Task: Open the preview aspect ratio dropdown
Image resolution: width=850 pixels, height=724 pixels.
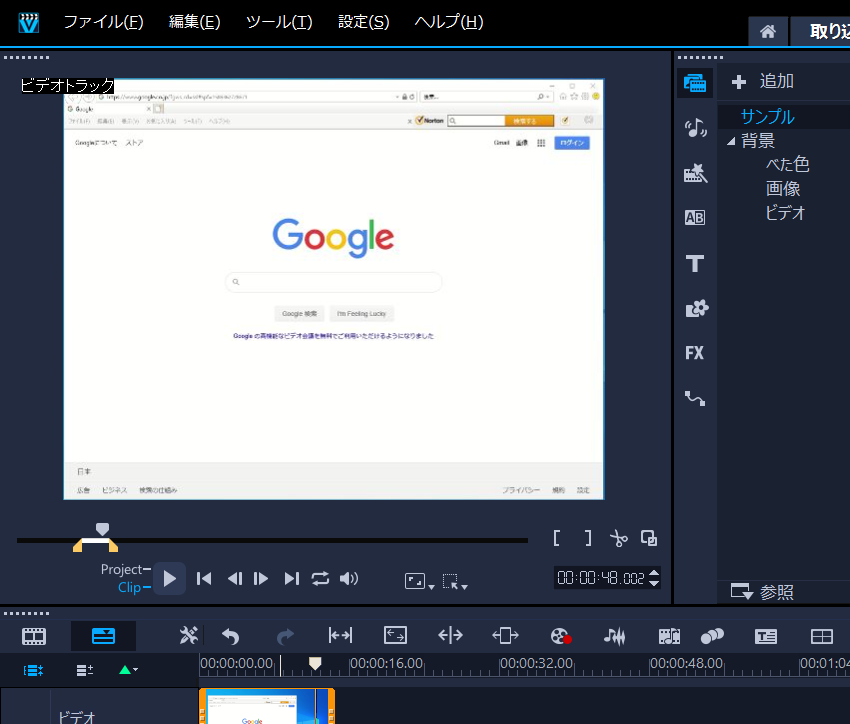Action: tap(420, 581)
